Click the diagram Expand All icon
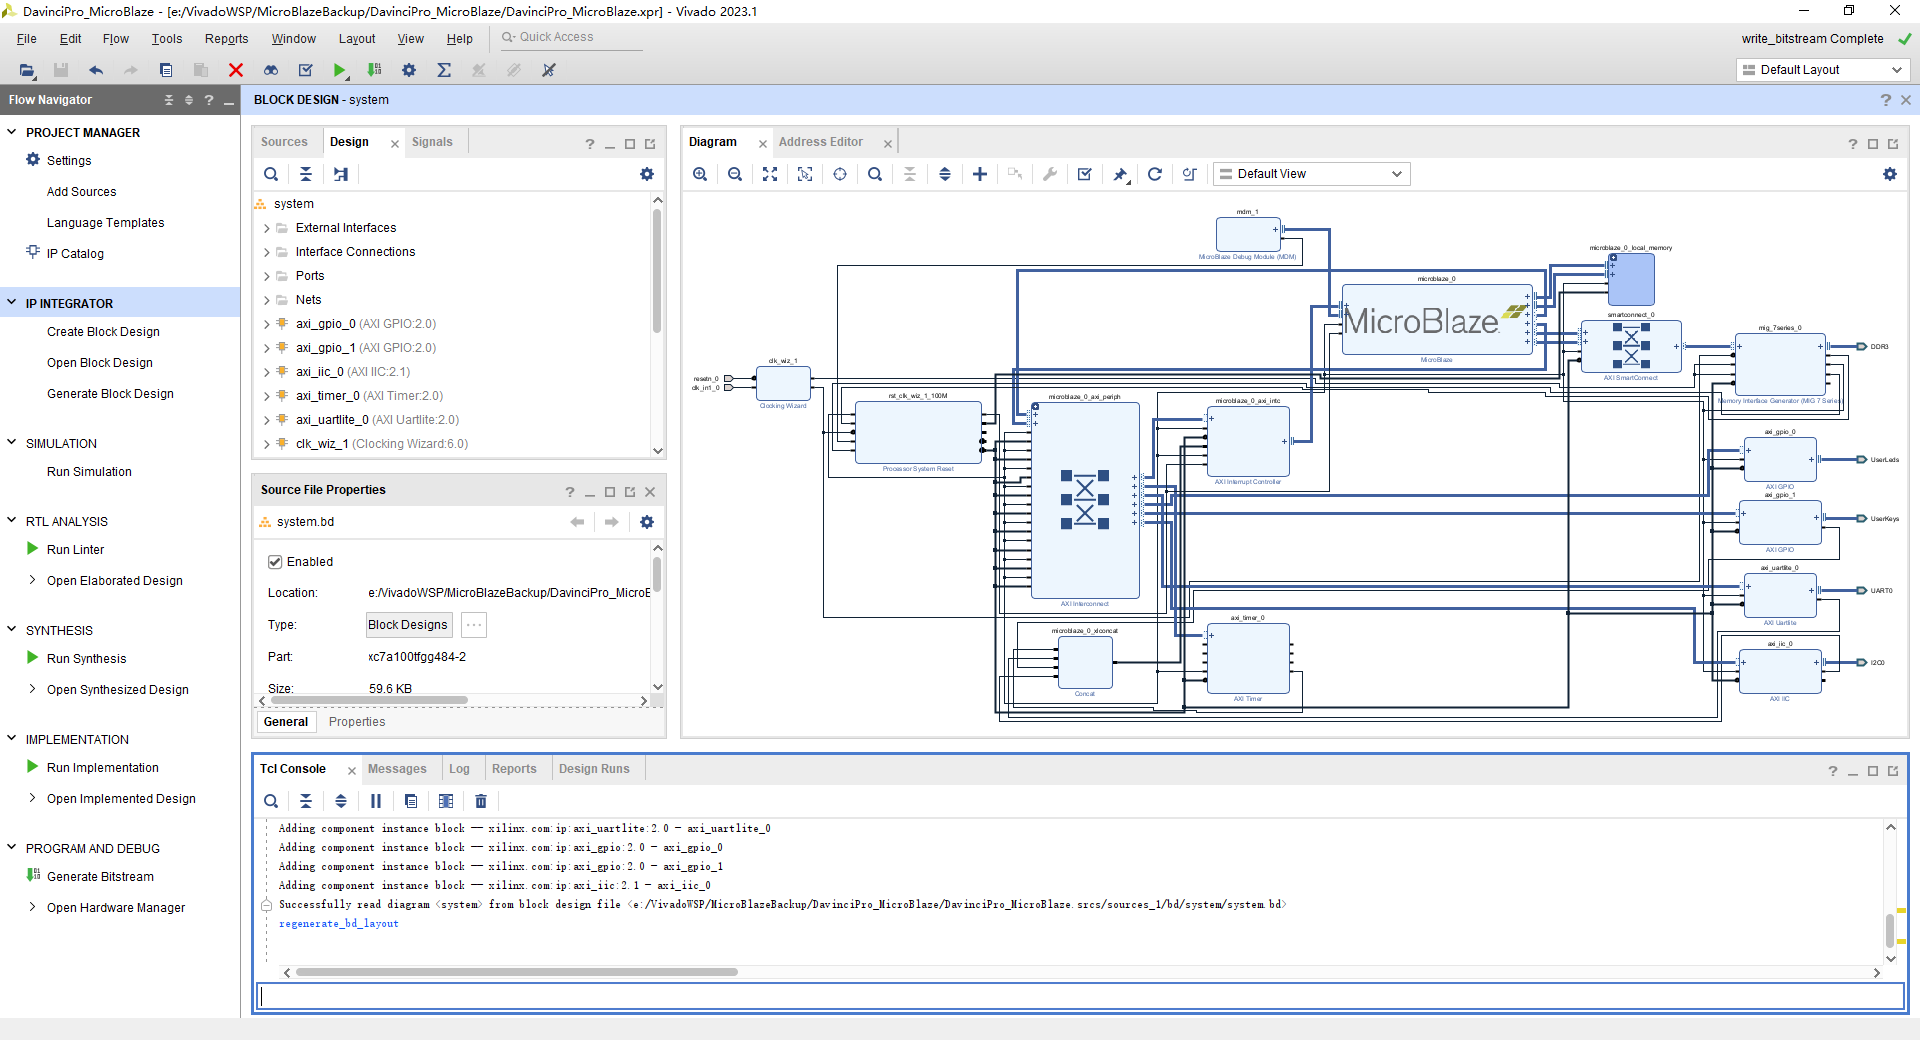Image resolution: width=1920 pixels, height=1040 pixels. click(x=945, y=174)
